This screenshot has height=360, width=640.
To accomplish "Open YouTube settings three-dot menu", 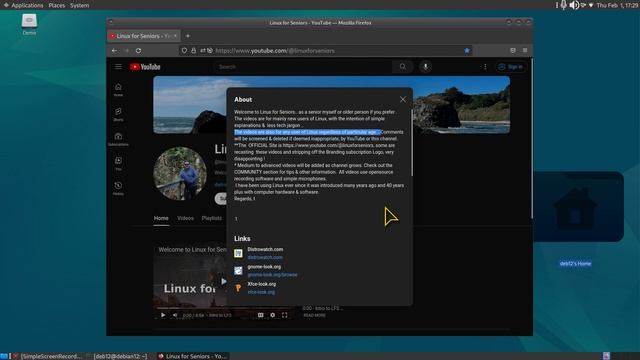I will [485, 67].
